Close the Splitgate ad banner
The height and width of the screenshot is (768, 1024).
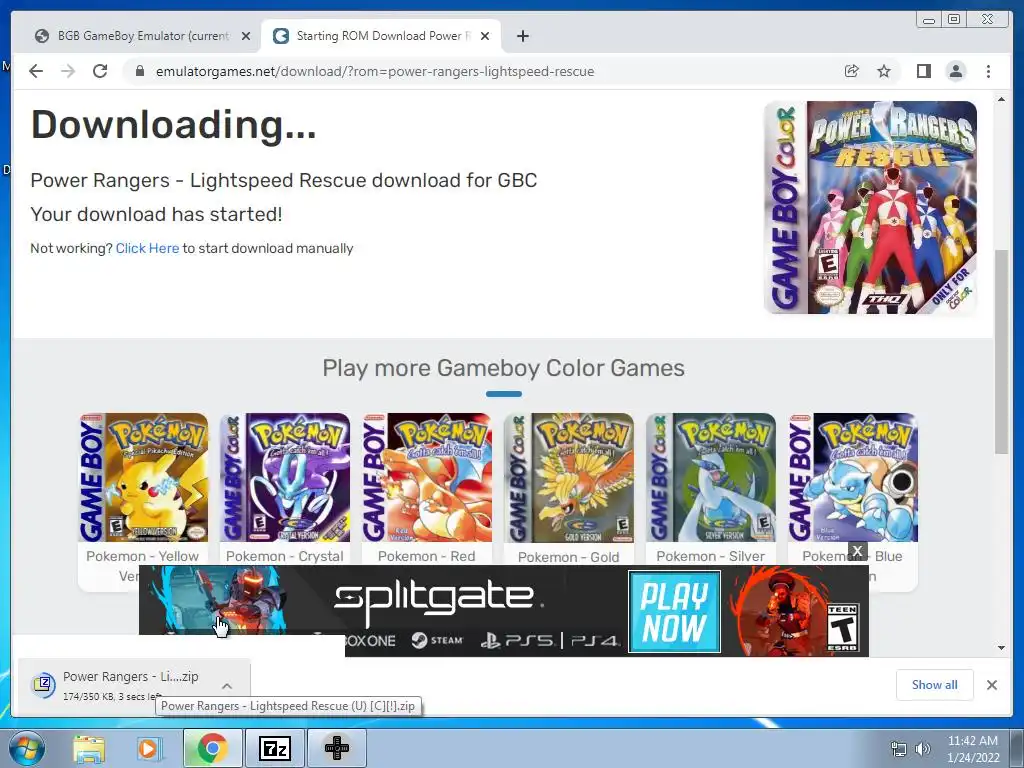point(857,551)
